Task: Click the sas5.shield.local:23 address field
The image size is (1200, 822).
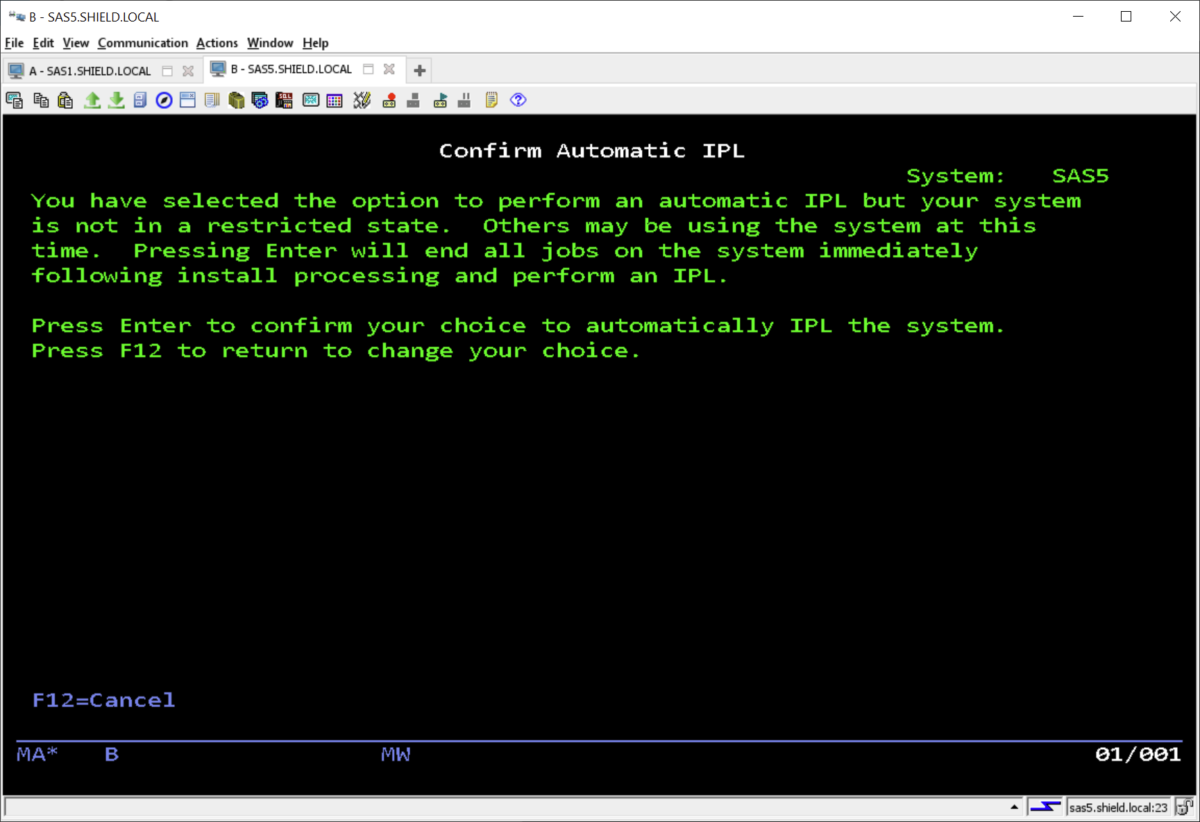Action: click(1119, 807)
